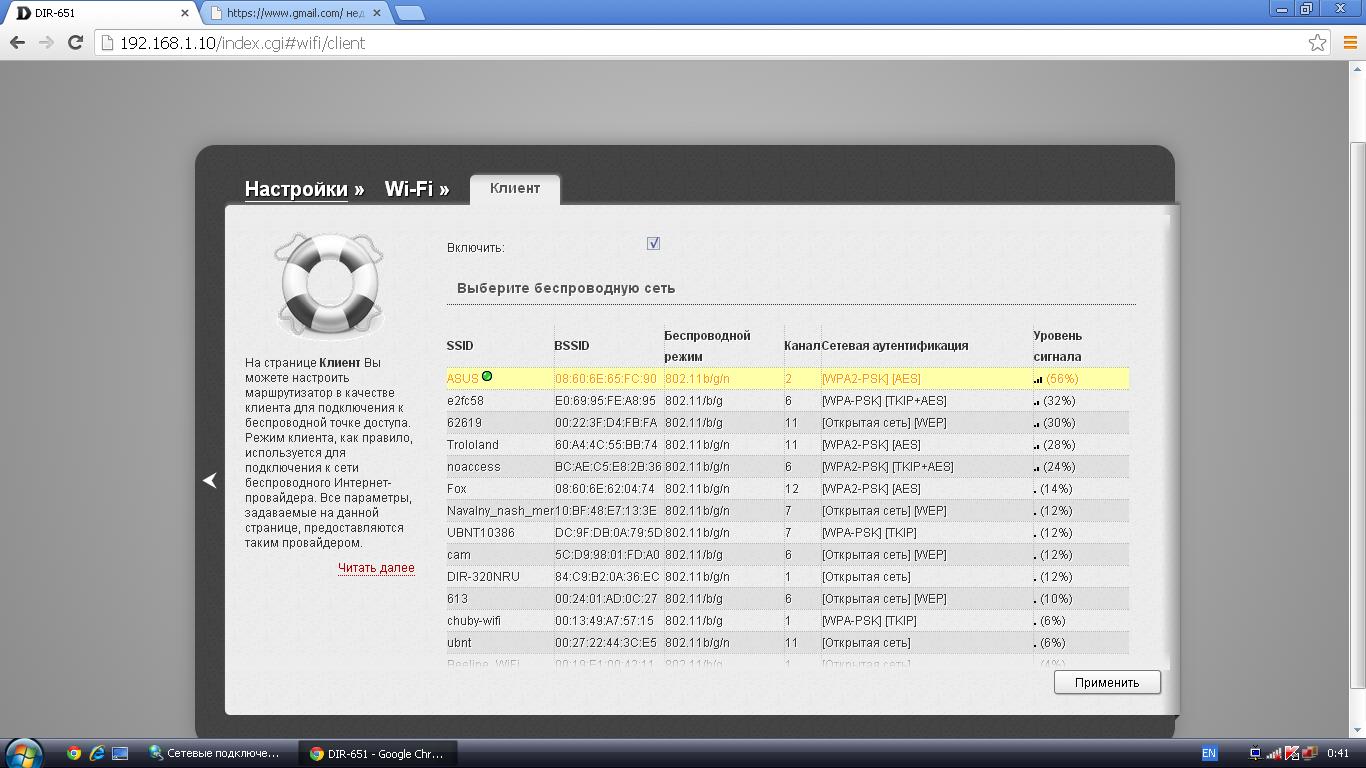Image resolution: width=1366 pixels, height=768 pixels.
Task: Toggle the Включить checkbox
Action: pos(653,243)
